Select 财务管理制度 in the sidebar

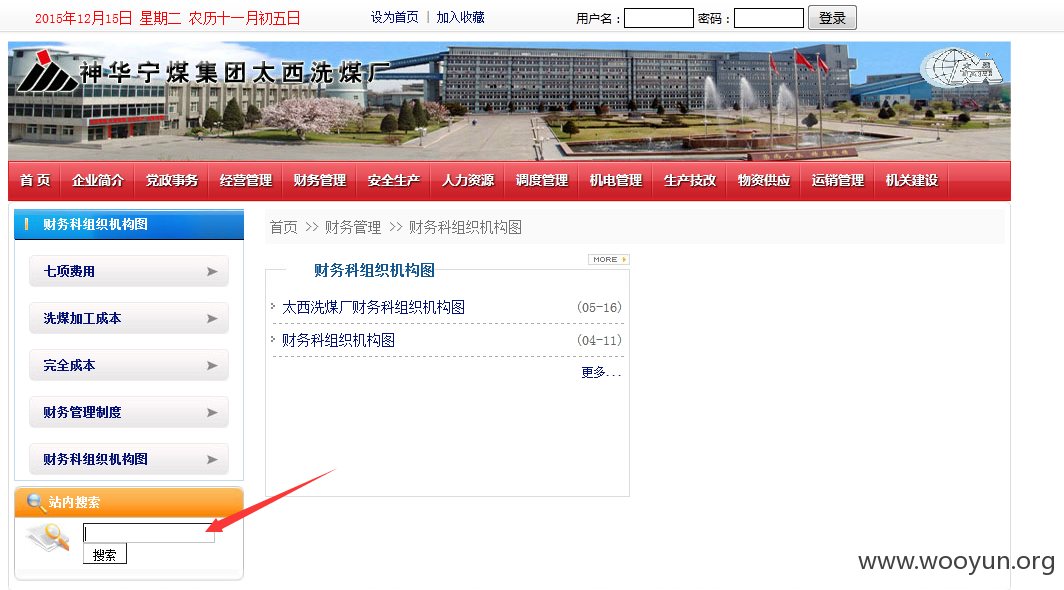tap(129, 413)
